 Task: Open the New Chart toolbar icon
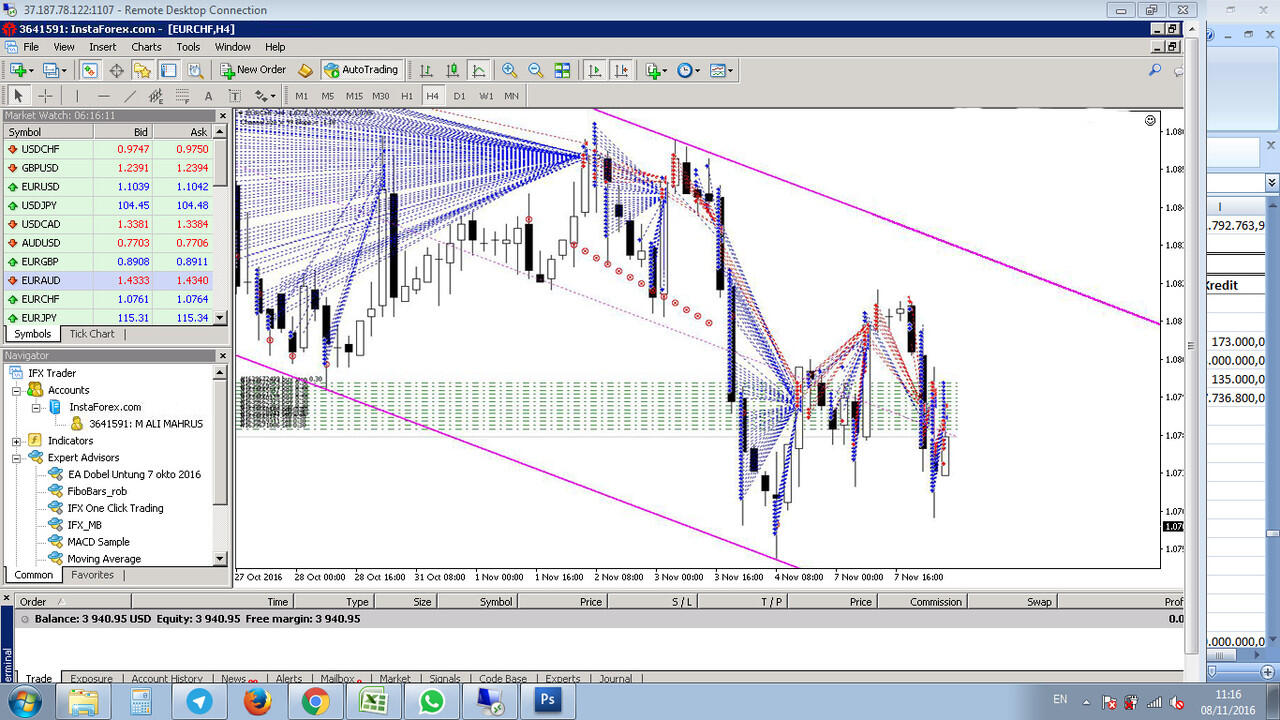click(x=20, y=70)
